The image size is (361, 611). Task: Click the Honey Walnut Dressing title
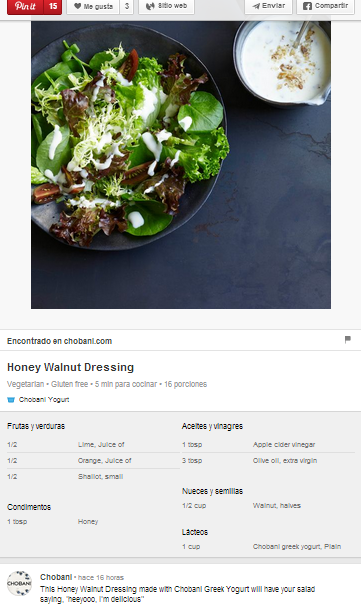coord(71,367)
